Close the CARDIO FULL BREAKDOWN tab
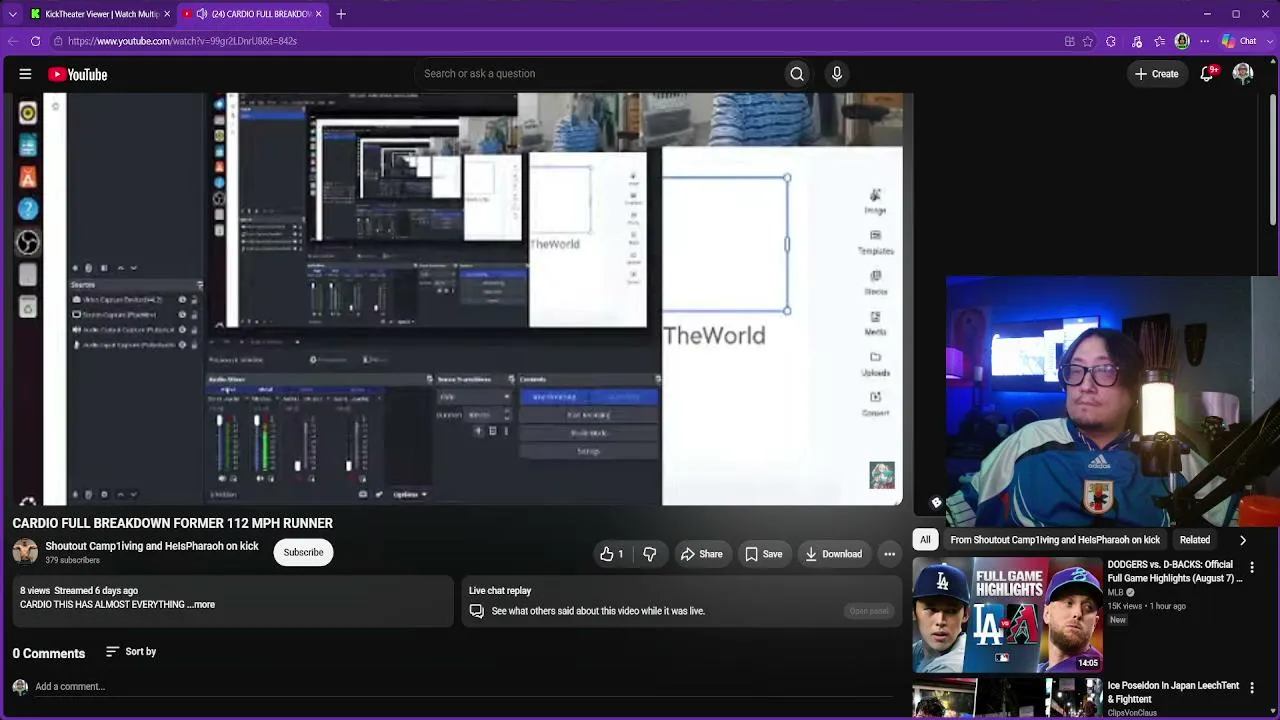 click(319, 14)
